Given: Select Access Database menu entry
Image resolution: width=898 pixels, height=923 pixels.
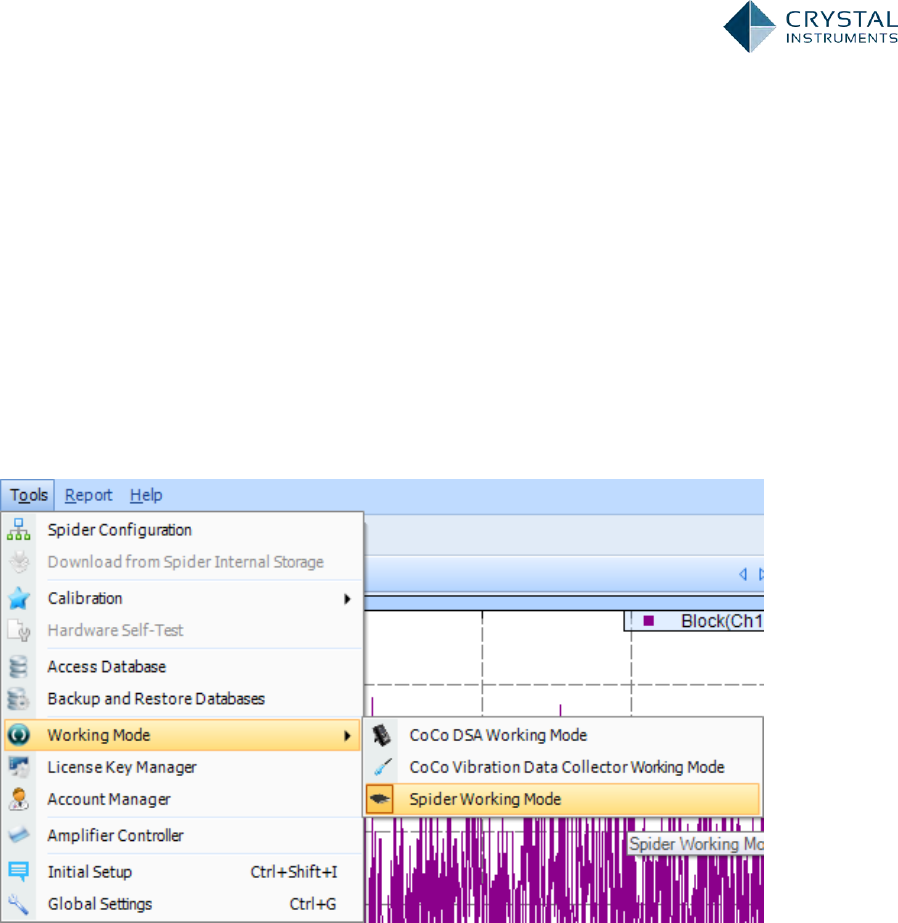Looking at the screenshot, I should click(x=182, y=666).
